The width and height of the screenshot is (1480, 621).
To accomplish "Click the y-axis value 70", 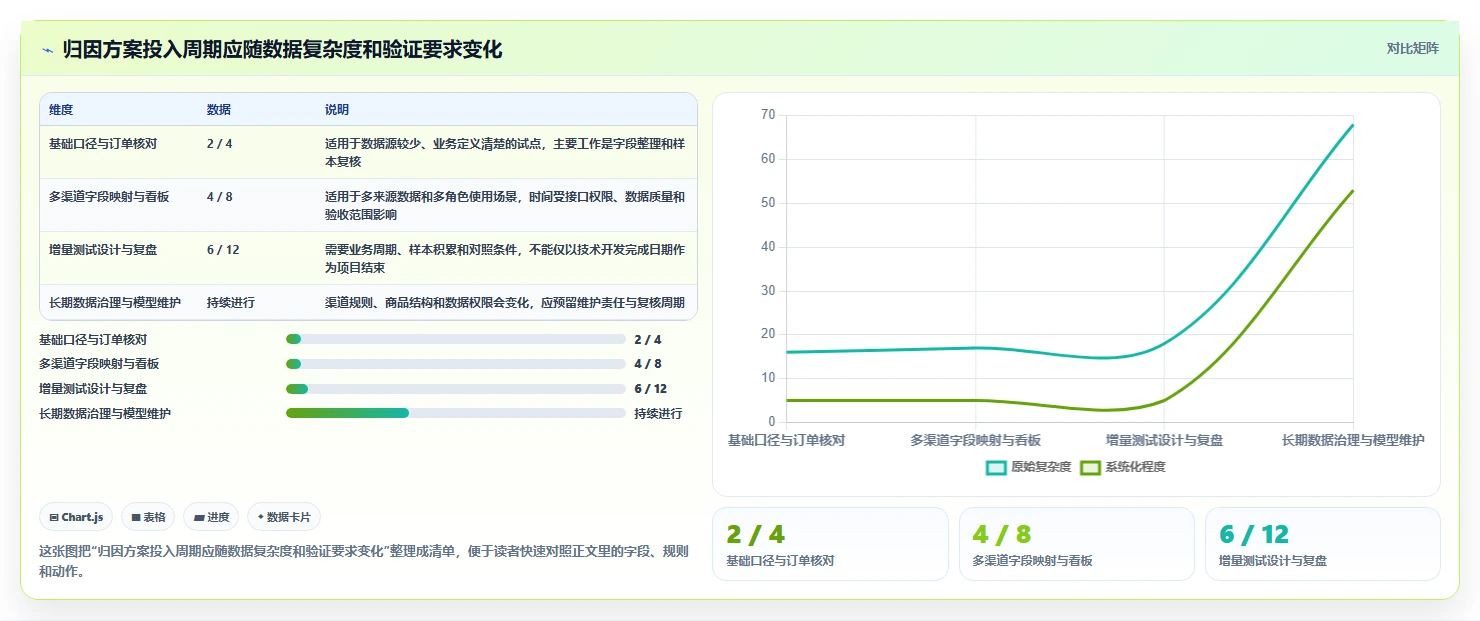I will point(768,115).
